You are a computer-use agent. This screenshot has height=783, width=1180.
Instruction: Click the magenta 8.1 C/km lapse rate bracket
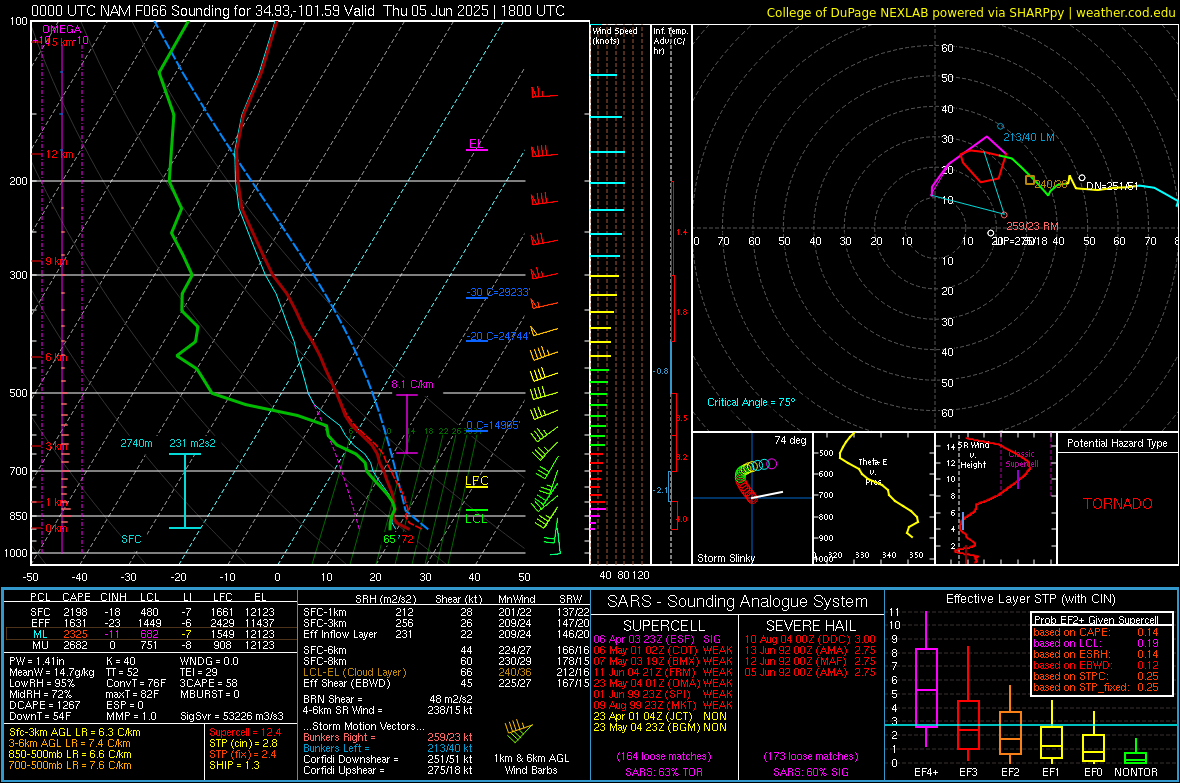point(406,424)
